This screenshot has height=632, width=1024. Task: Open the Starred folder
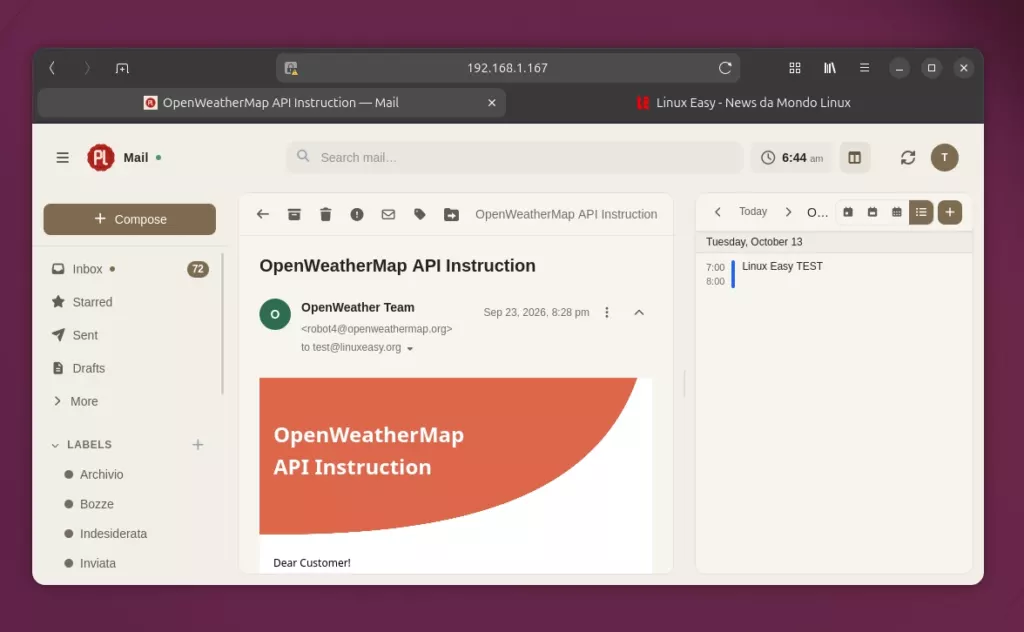tap(131, 302)
